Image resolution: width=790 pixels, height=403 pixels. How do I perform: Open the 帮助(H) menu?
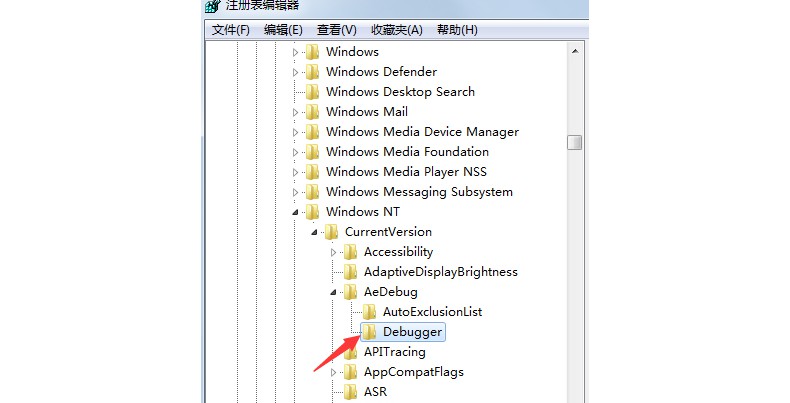[x=457, y=30]
